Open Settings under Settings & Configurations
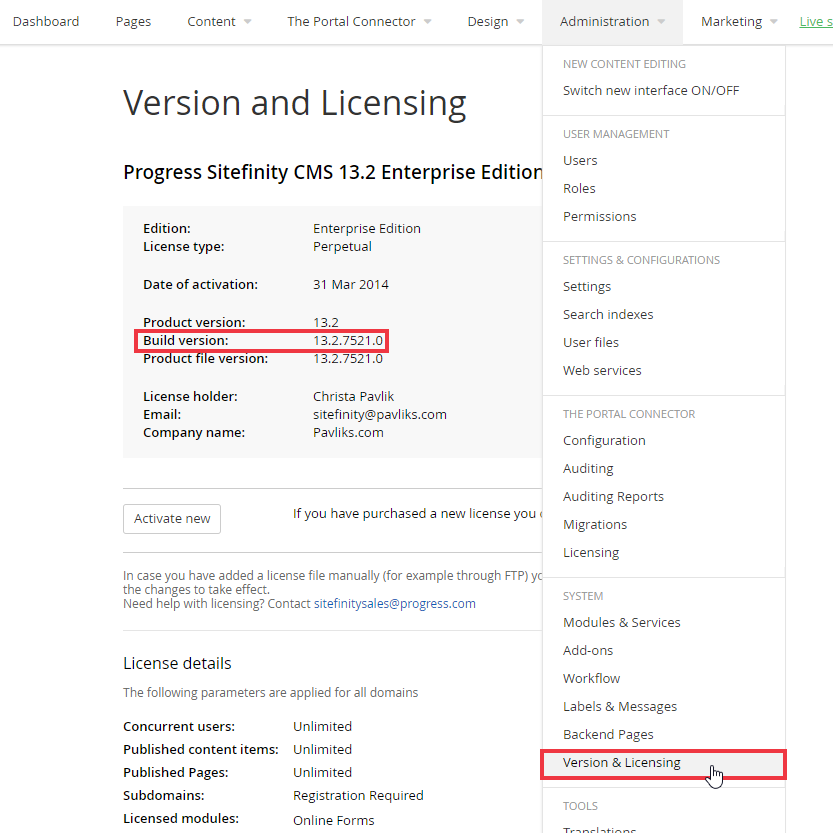 point(587,287)
